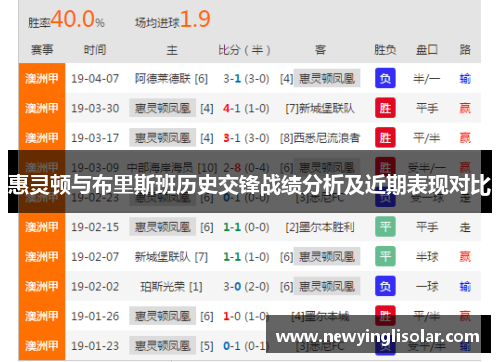Open home team 阿德莱德联 [6]

171,79
